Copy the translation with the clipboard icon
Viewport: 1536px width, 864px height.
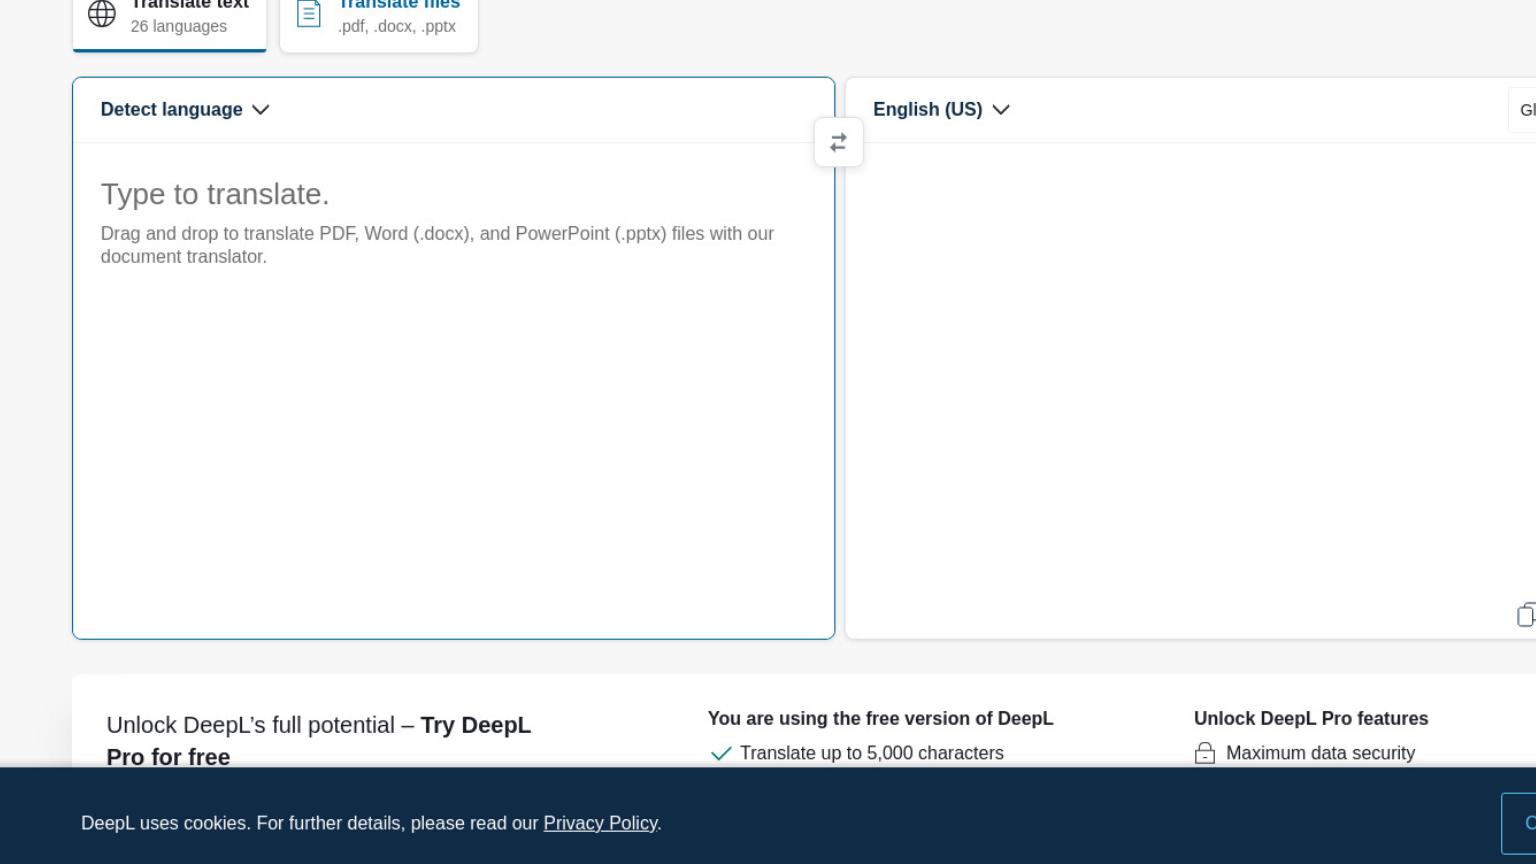[1526, 615]
